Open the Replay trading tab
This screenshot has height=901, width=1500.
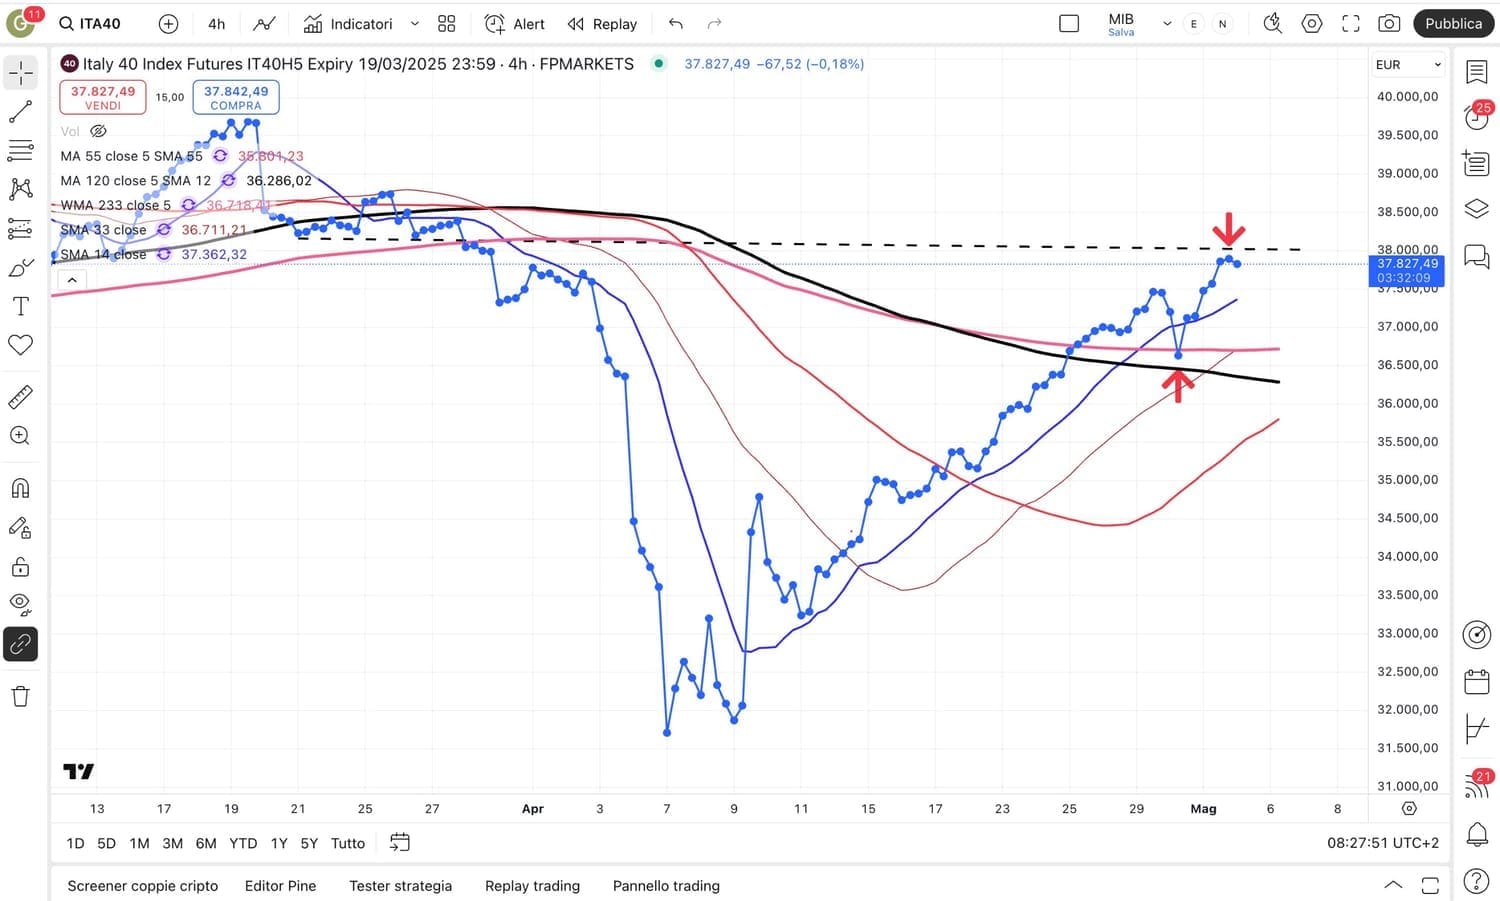pyautogui.click(x=533, y=886)
